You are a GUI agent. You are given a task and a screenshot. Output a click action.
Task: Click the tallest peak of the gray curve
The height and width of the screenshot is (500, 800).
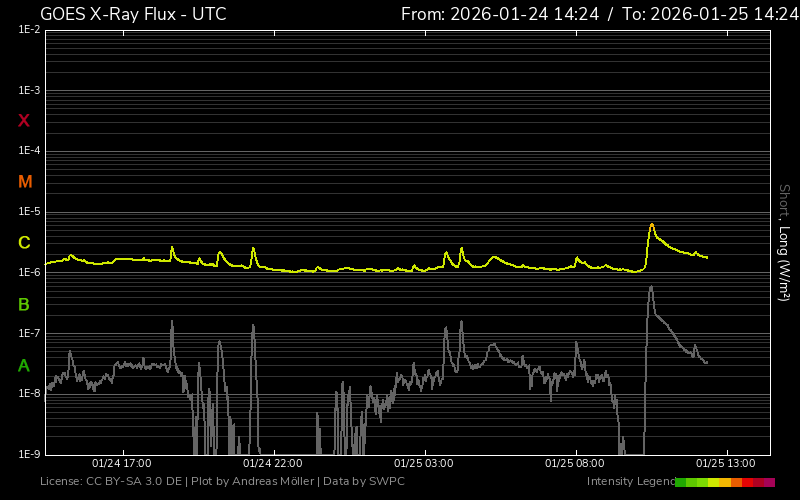point(651,287)
